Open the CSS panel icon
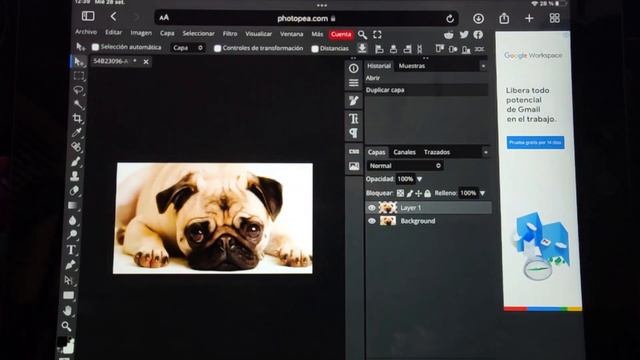 pyautogui.click(x=354, y=151)
